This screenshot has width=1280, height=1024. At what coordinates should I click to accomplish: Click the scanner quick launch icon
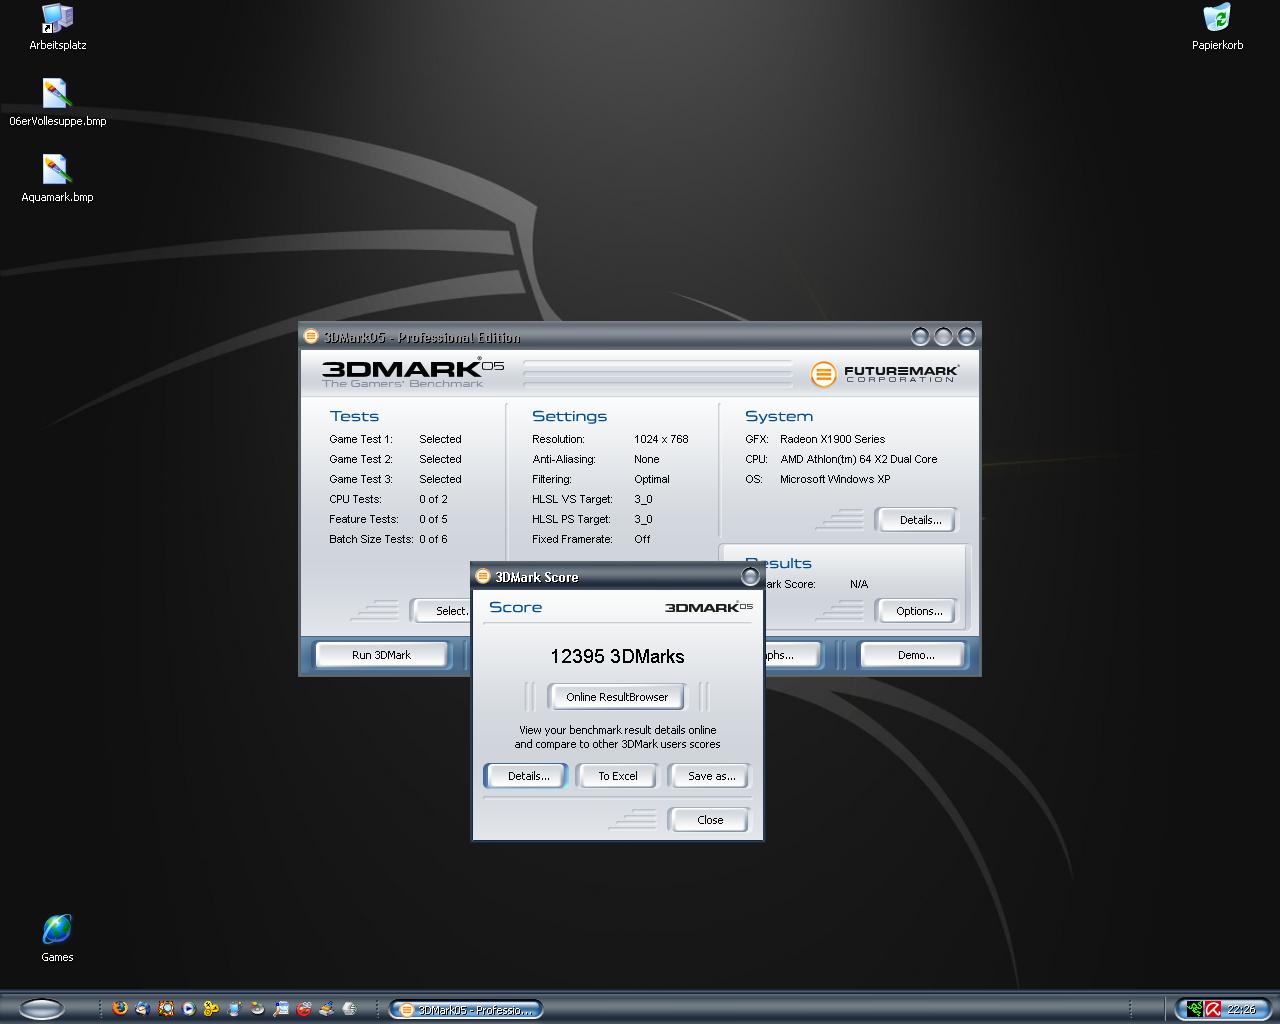(x=326, y=1008)
